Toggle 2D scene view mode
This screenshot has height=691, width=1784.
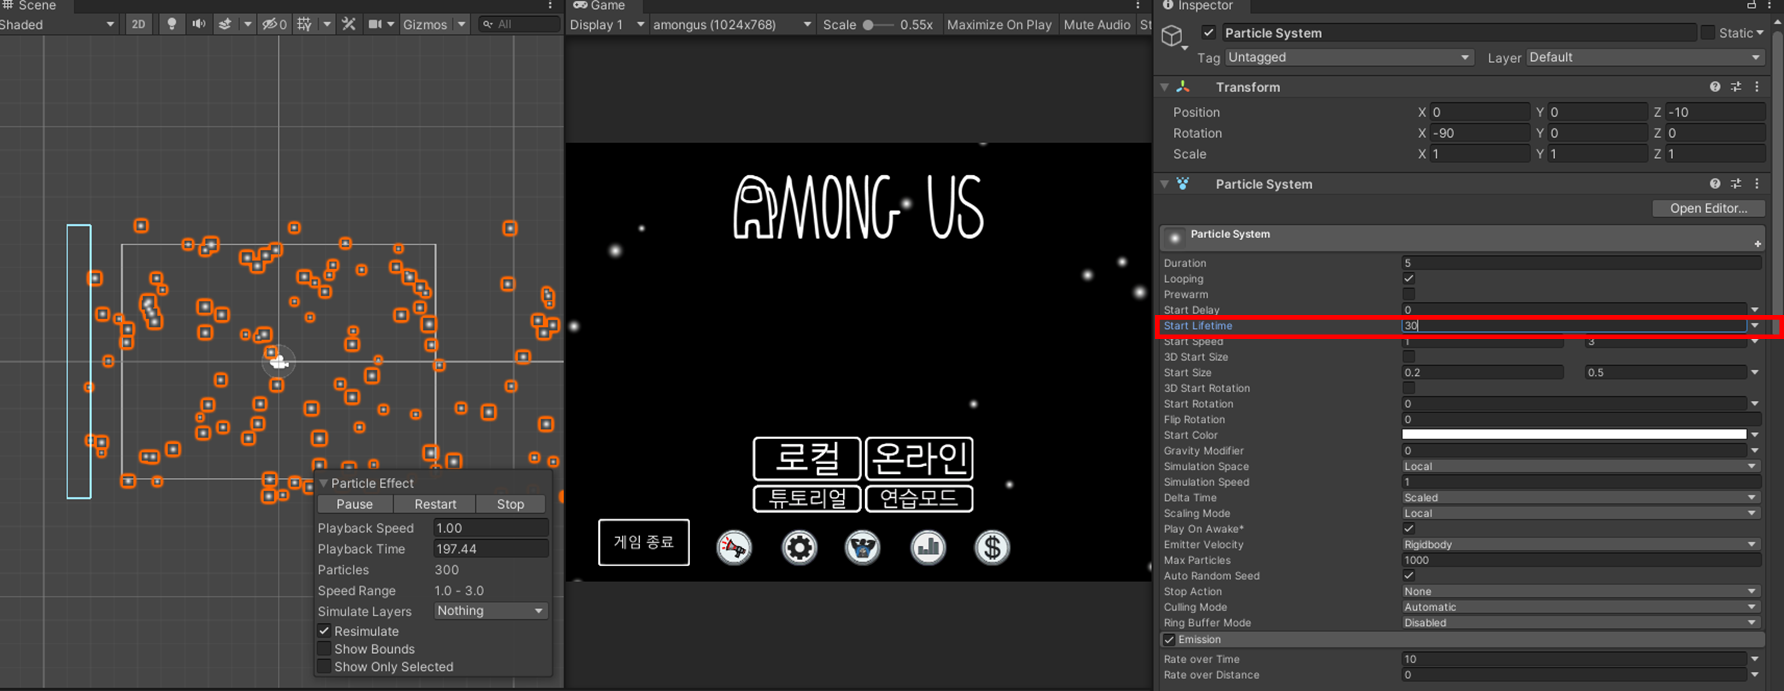coord(138,24)
